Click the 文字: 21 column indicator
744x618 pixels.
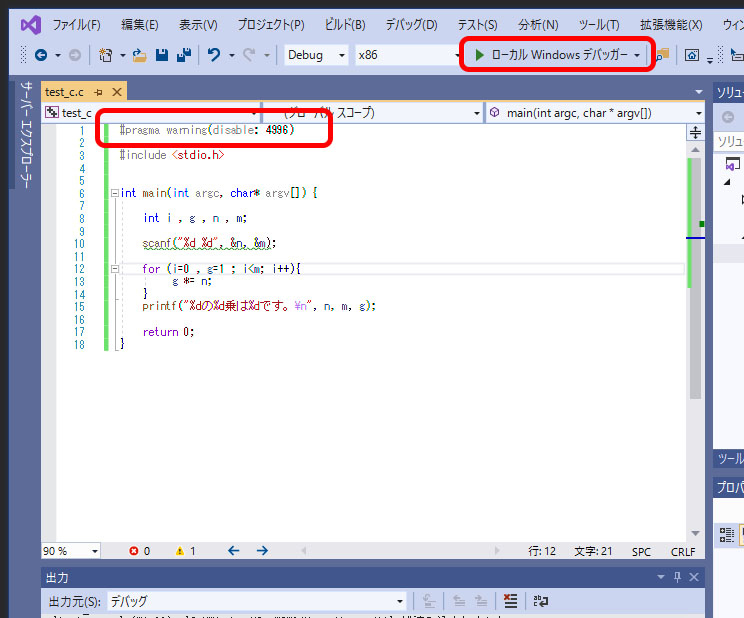pyautogui.click(x=593, y=551)
